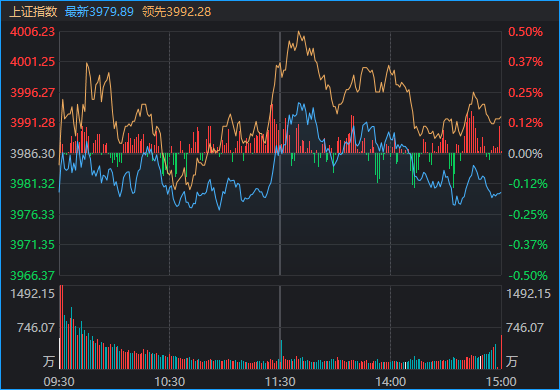560x390 pixels.
Task: Select the 最新3979.89 latest value
Action: [99, 12]
